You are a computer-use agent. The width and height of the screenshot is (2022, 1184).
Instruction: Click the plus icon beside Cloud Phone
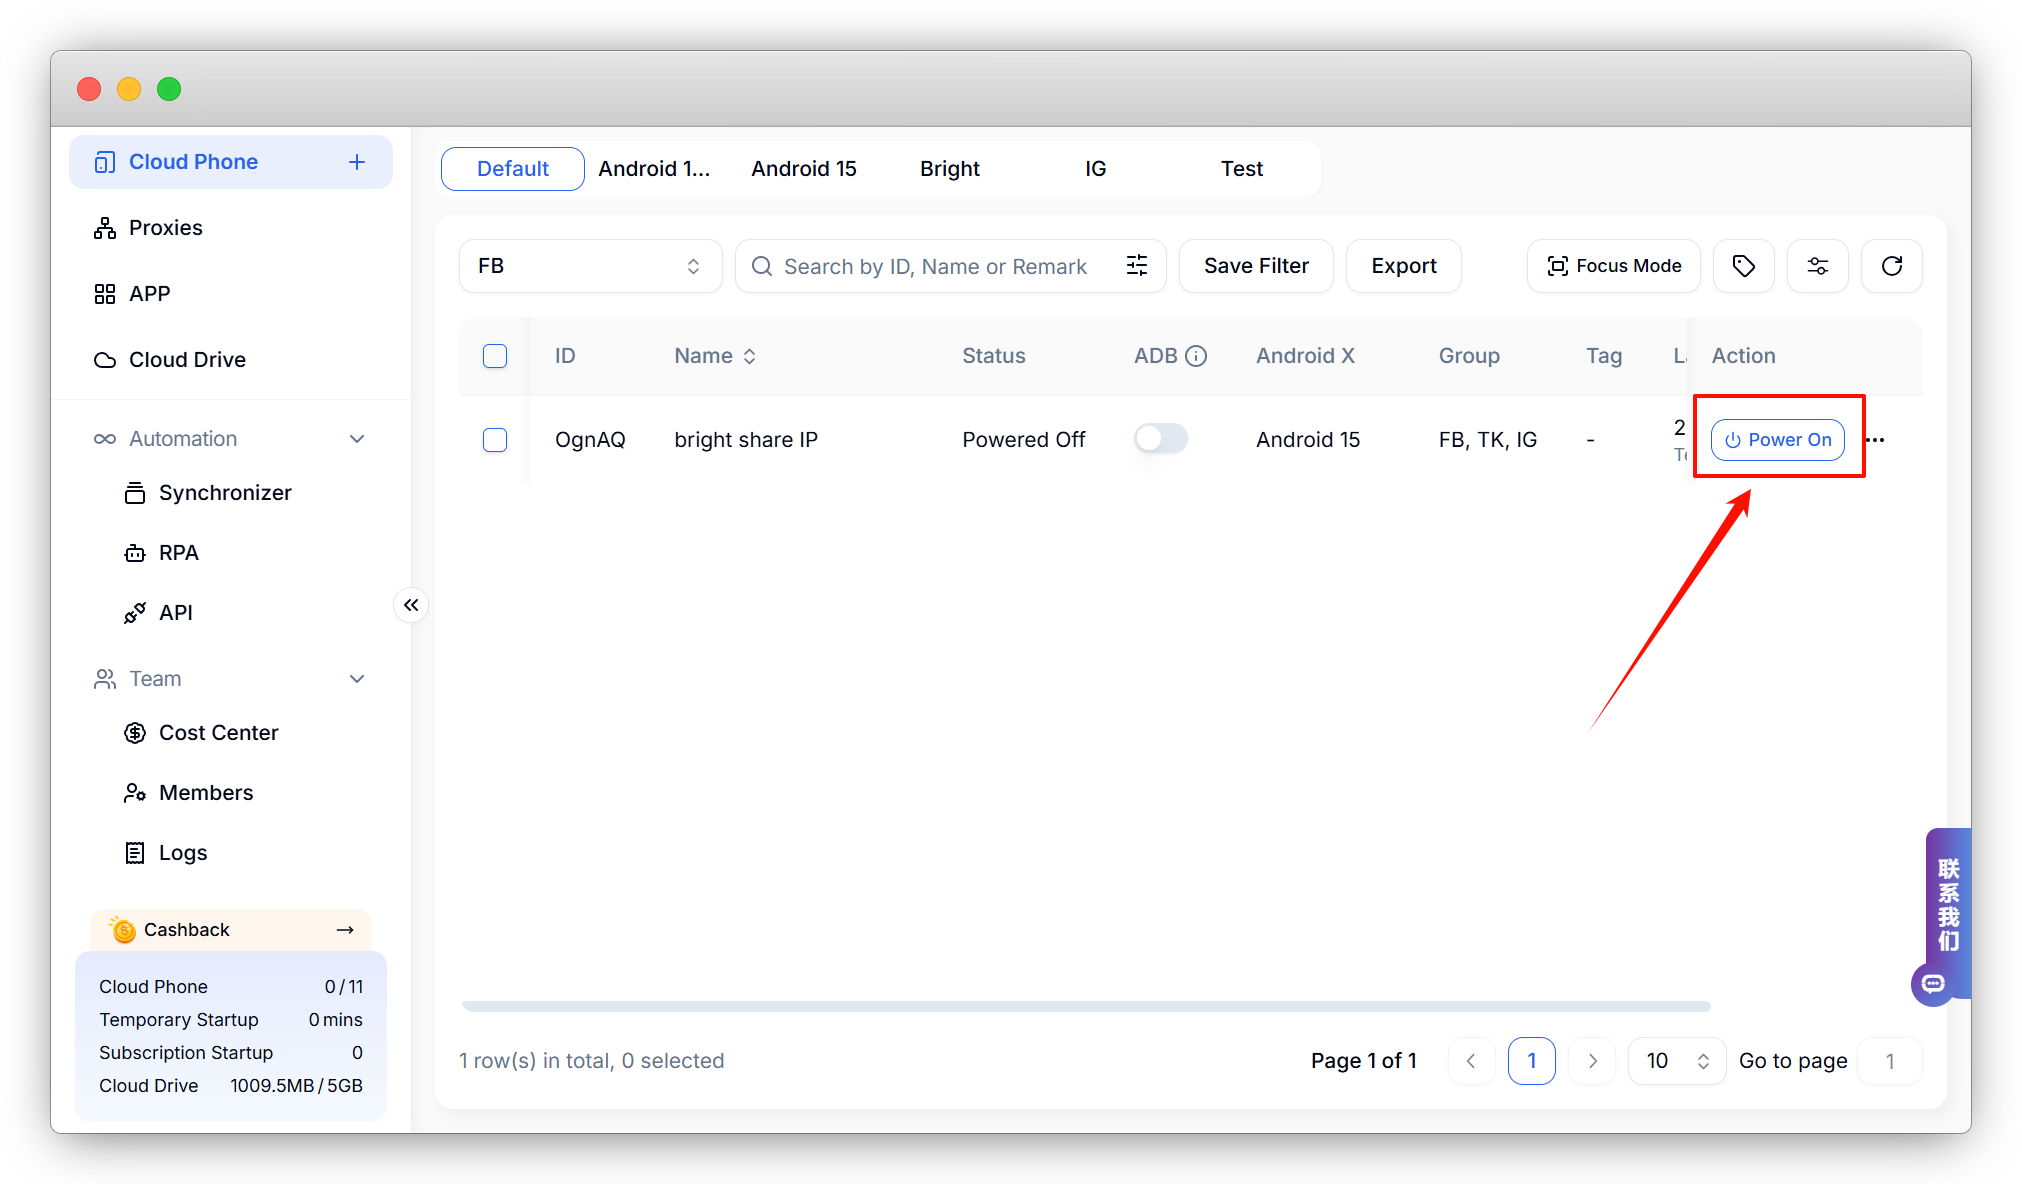[x=357, y=162]
